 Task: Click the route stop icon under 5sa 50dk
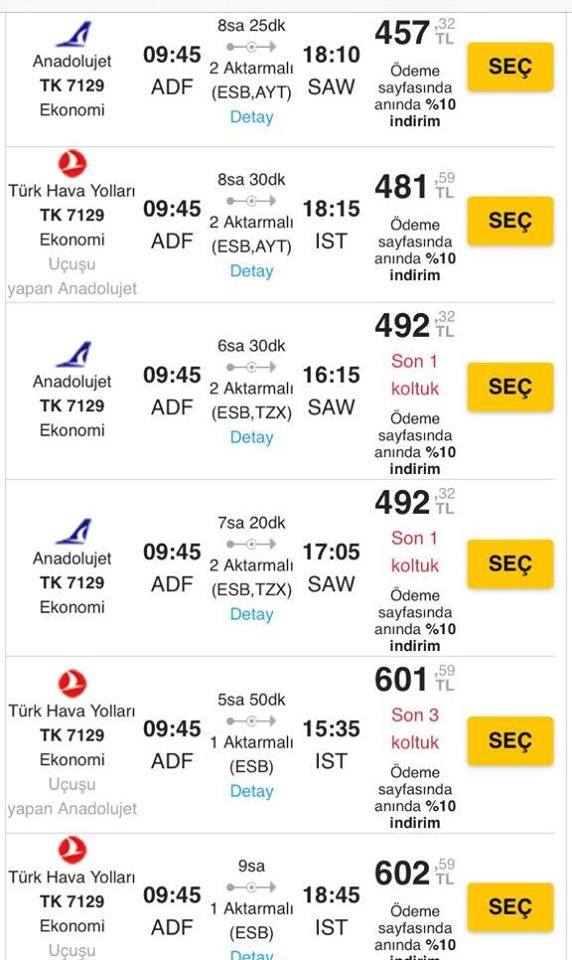pos(250,721)
